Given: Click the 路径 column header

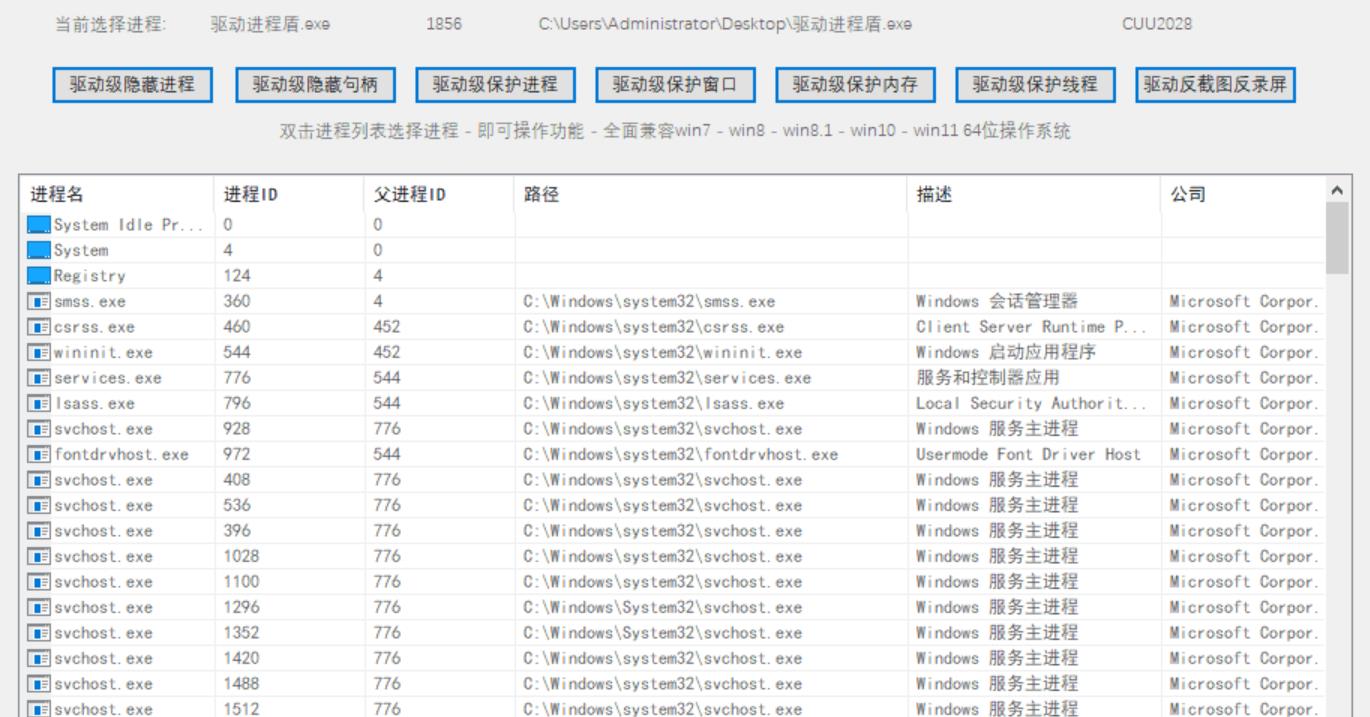Looking at the screenshot, I should [711, 195].
